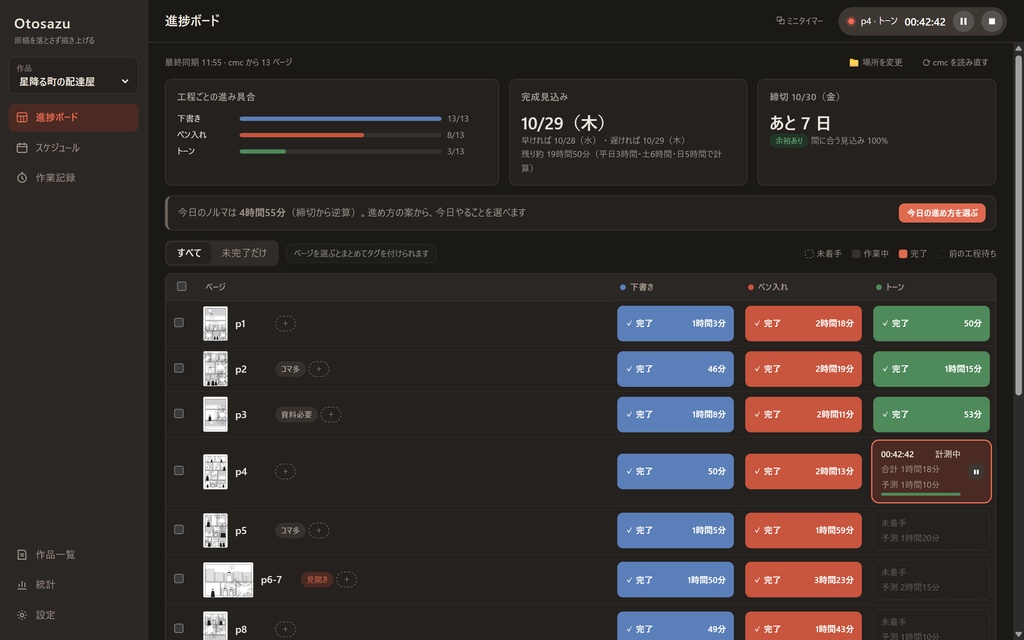Open the p4 ペン入れ 完了 cell
Viewport: 1024px width, 640px height.
point(803,472)
